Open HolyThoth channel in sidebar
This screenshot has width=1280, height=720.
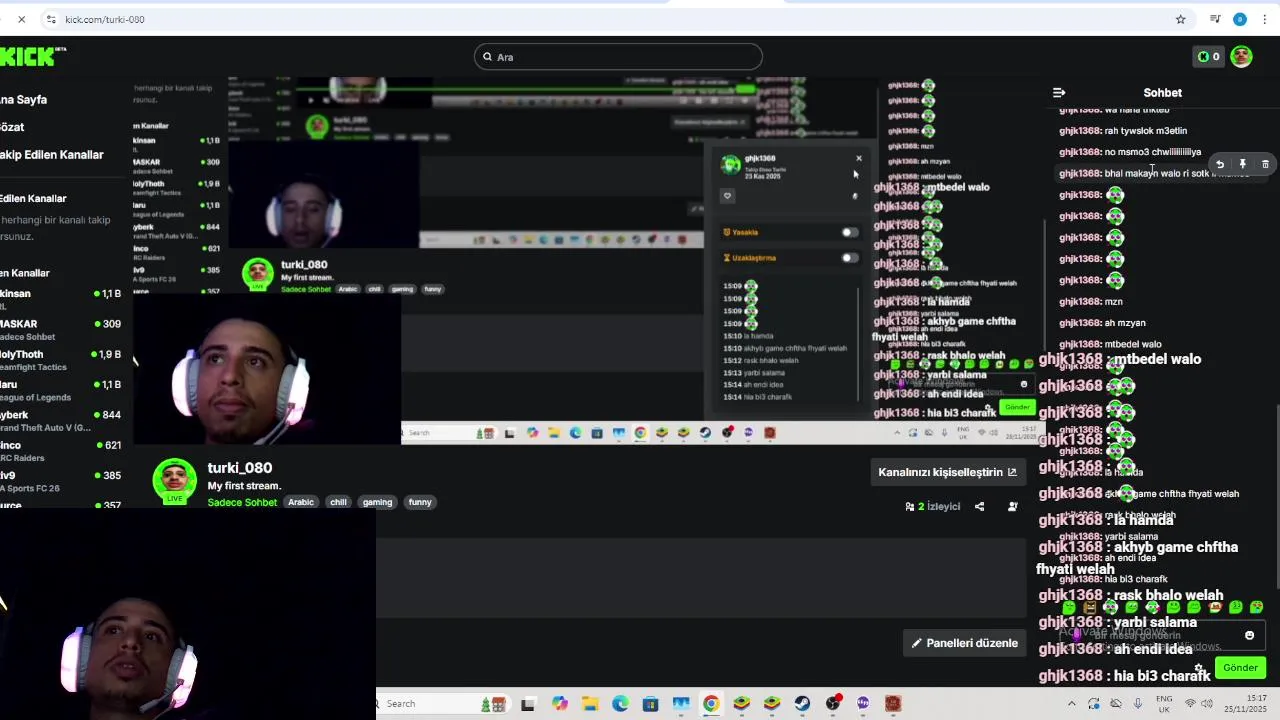click(x=60, y=360)
